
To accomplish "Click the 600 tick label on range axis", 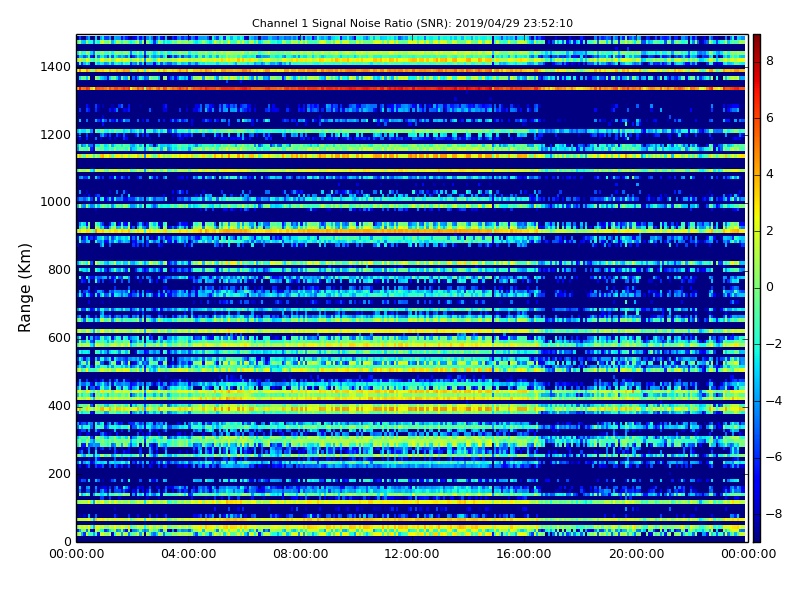I will pyautogui.click(x=59, y=338).
